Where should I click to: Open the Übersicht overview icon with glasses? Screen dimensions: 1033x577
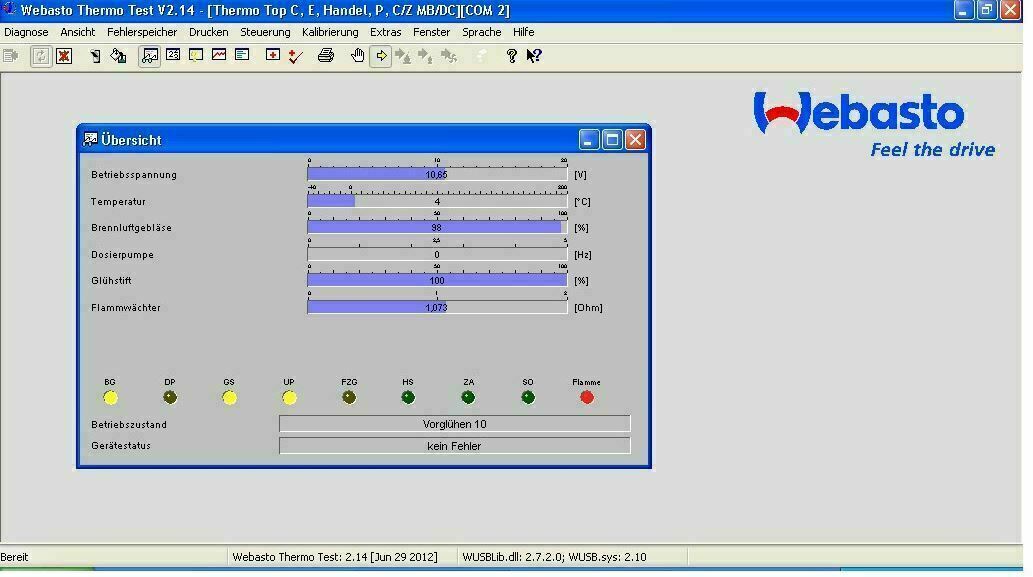click(150, 56)
